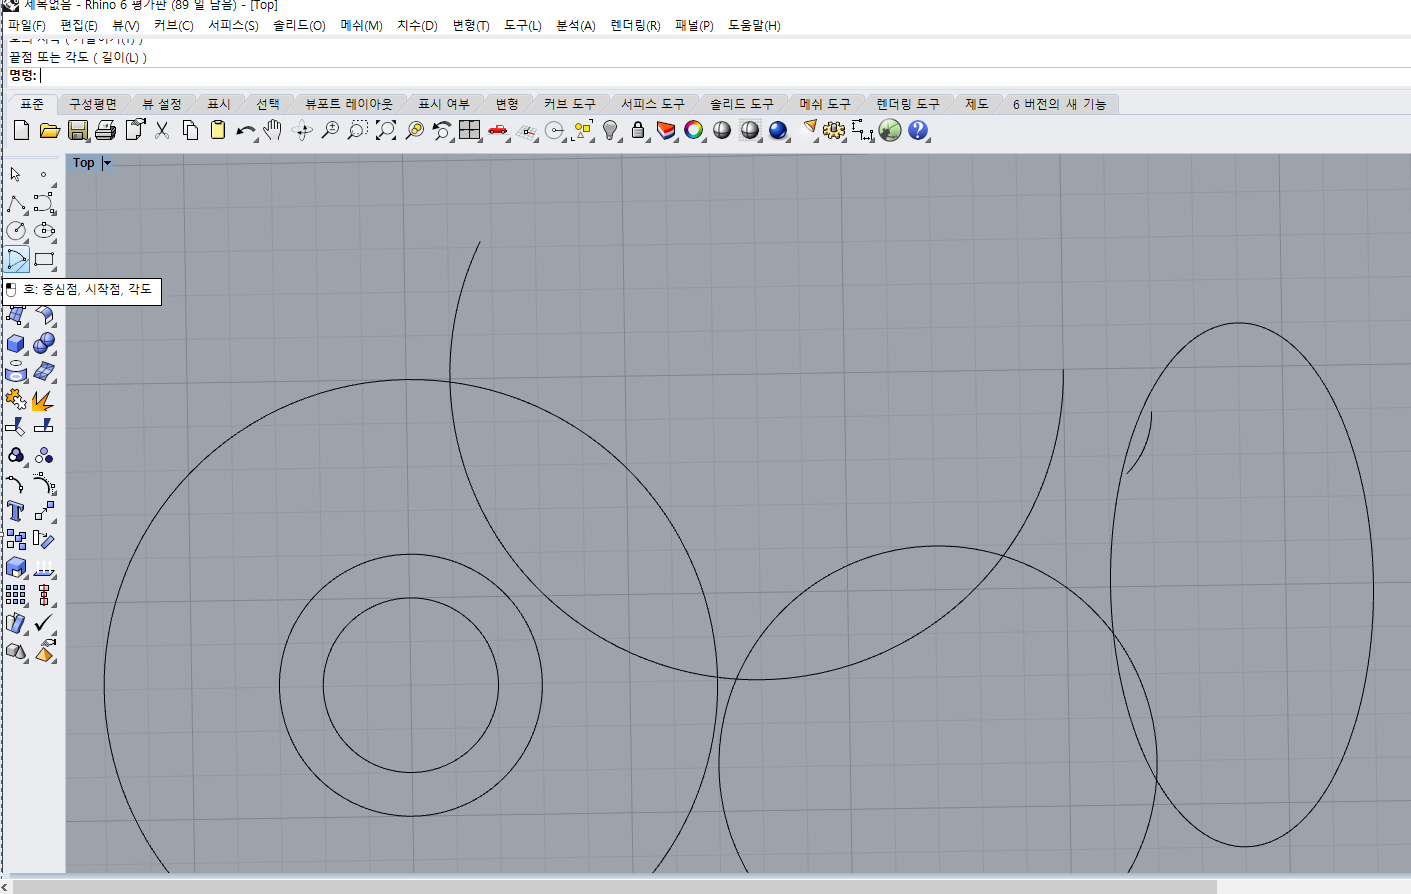This screenshot has width=1411, height=894.
Task: Click the red car view icon
Action: point(498,130)
